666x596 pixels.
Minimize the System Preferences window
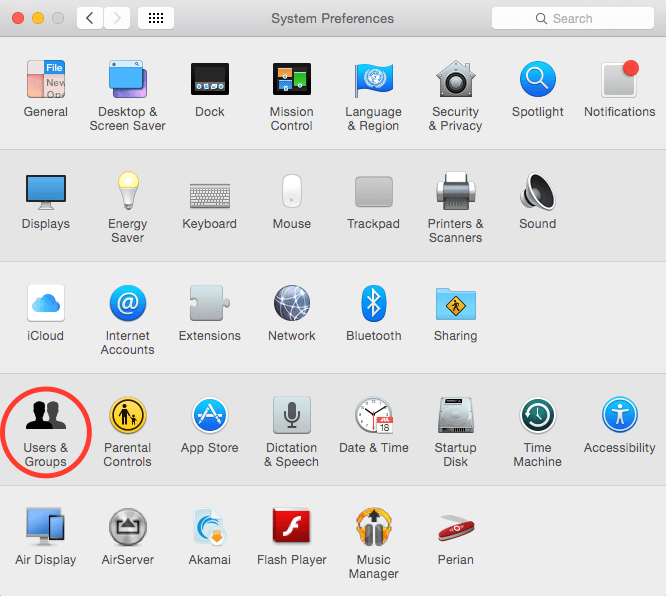pyautogui.click(x=38, y=18)
